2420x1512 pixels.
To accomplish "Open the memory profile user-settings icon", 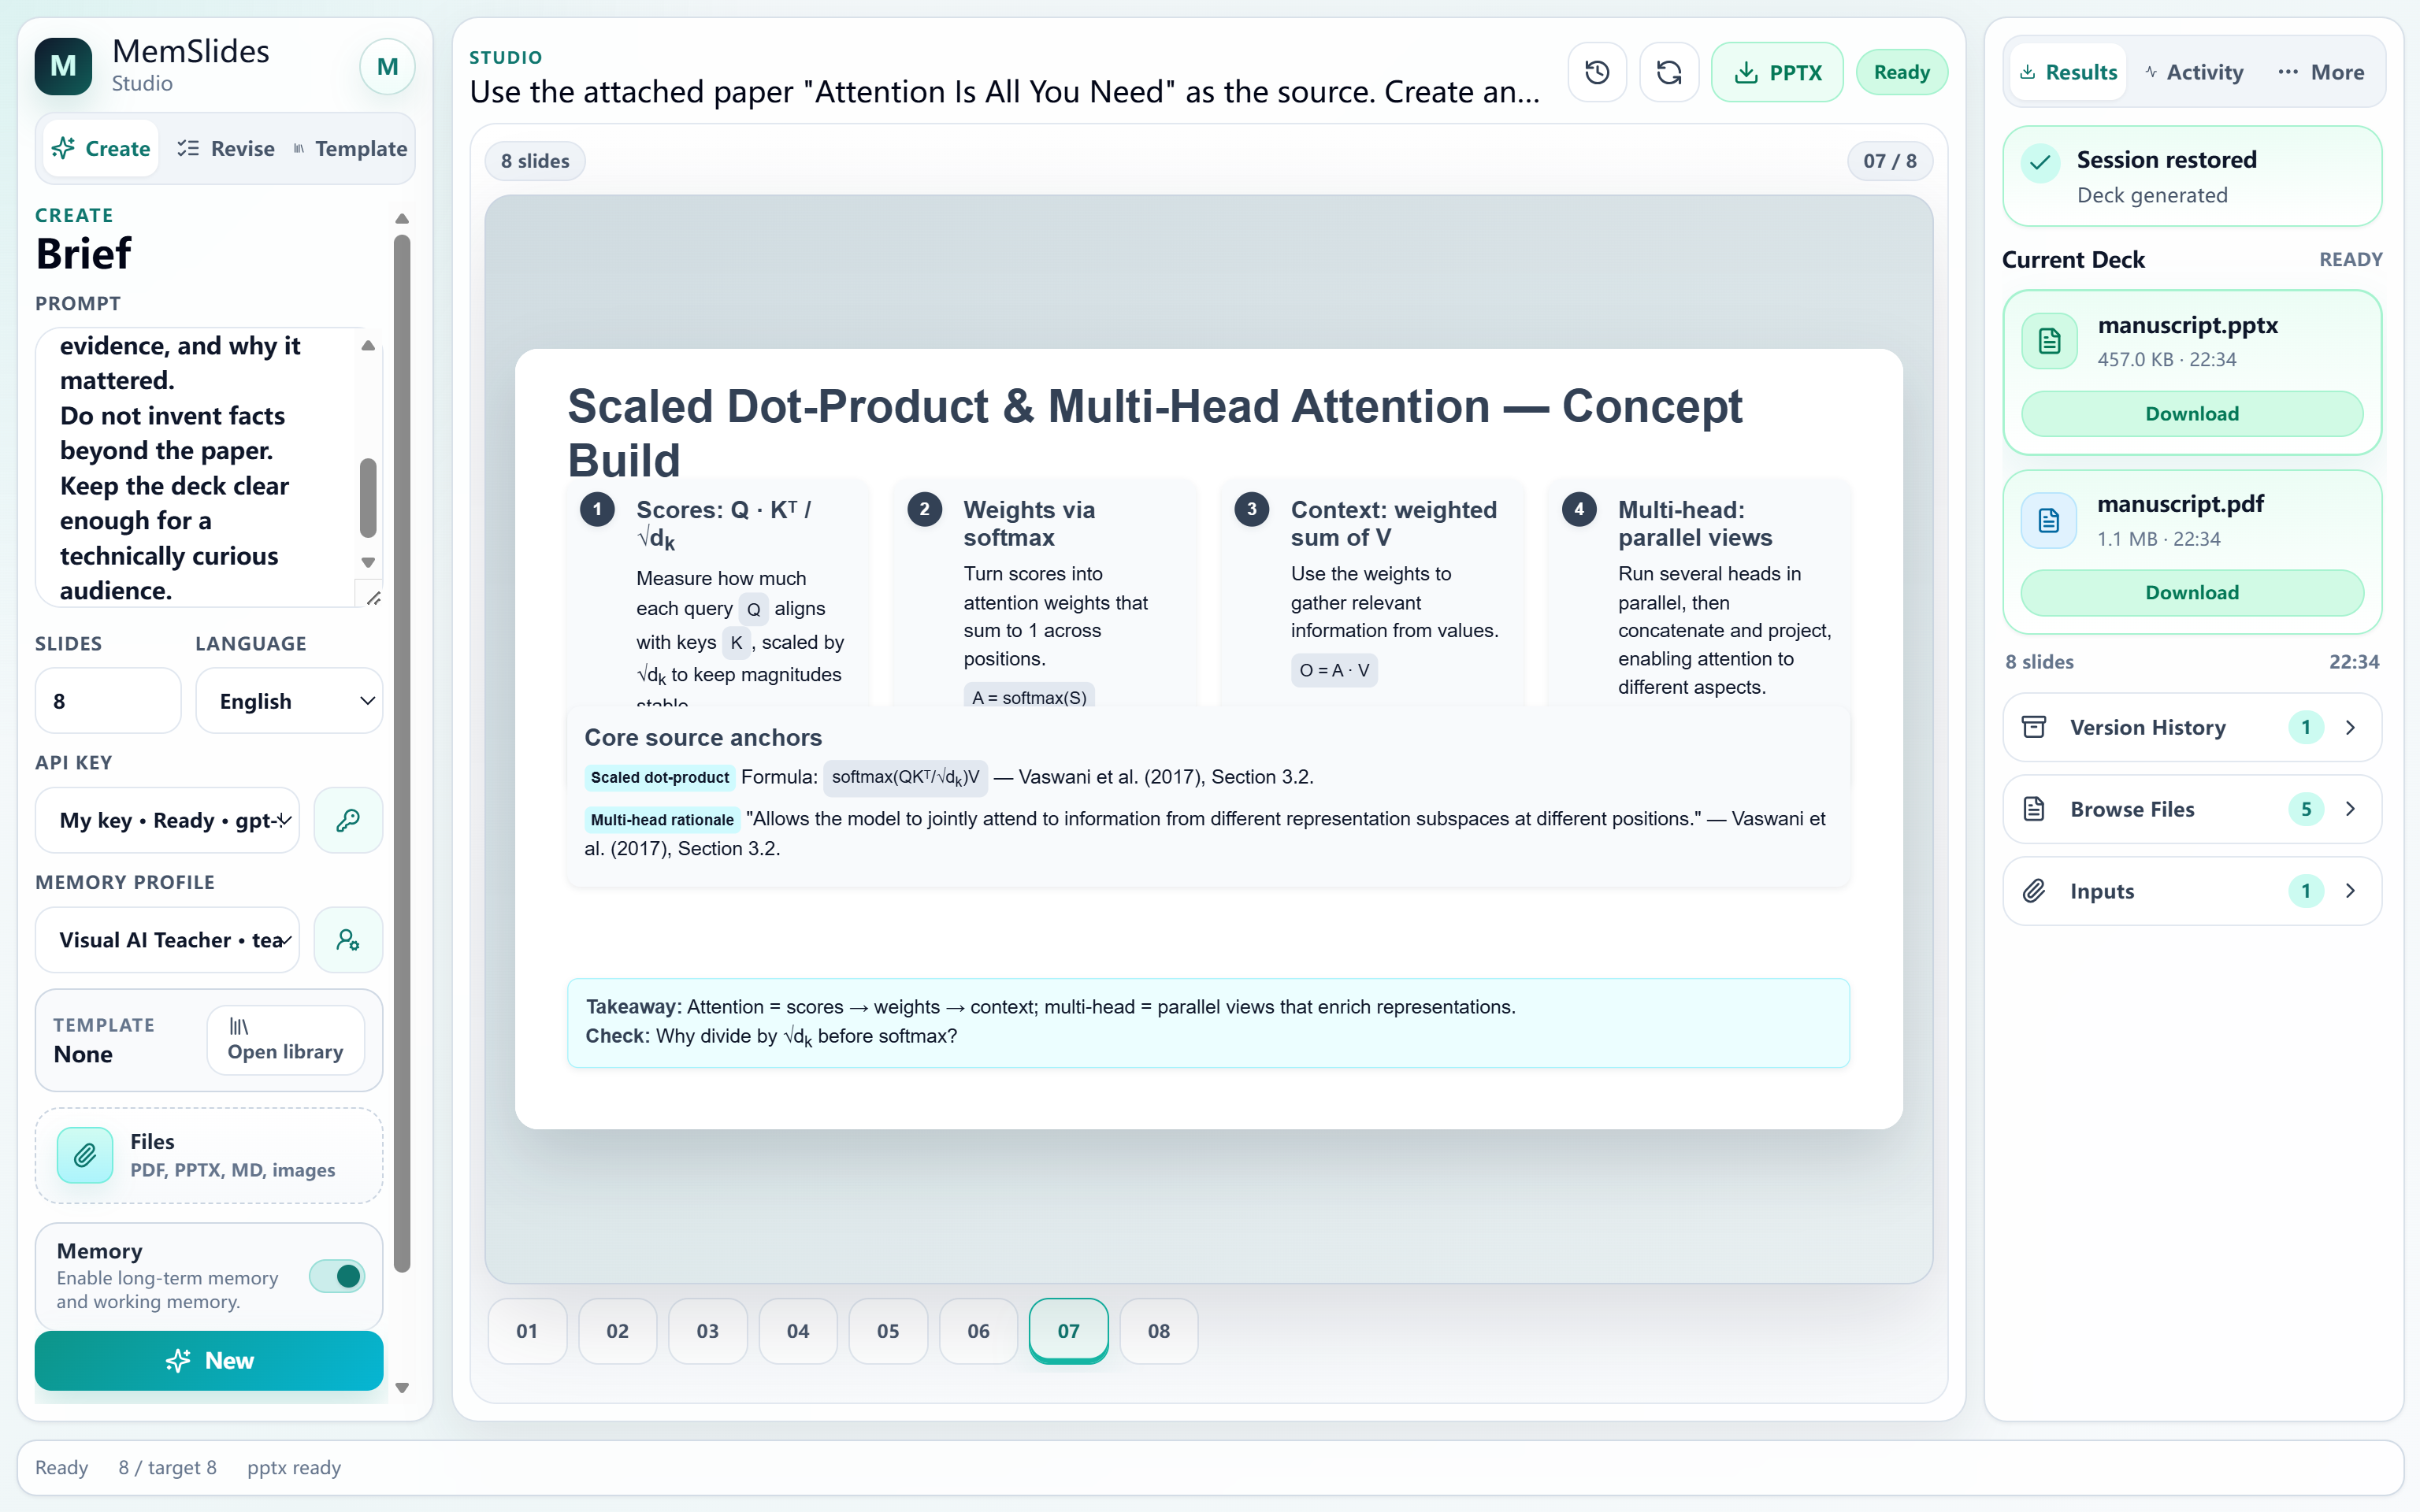I will (x=348, y=940).
